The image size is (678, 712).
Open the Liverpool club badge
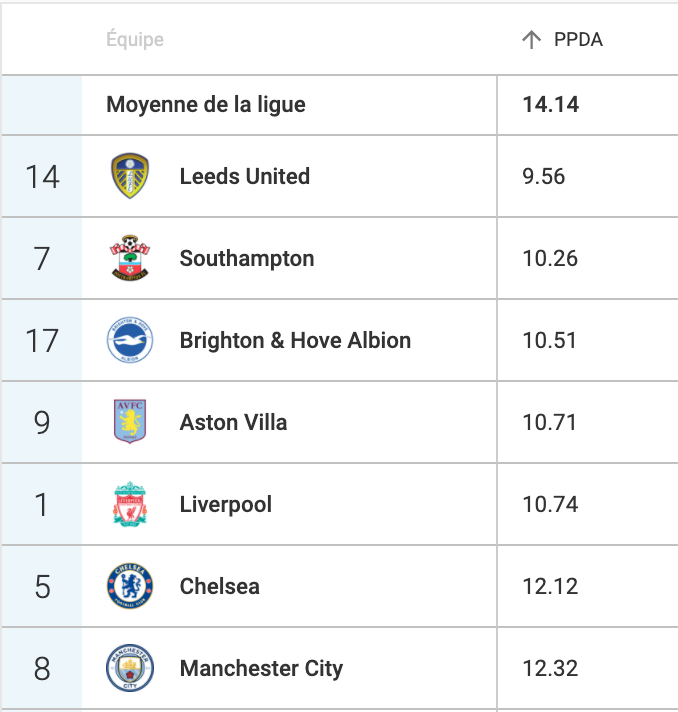pyautogui.click(x=130, y=504)
